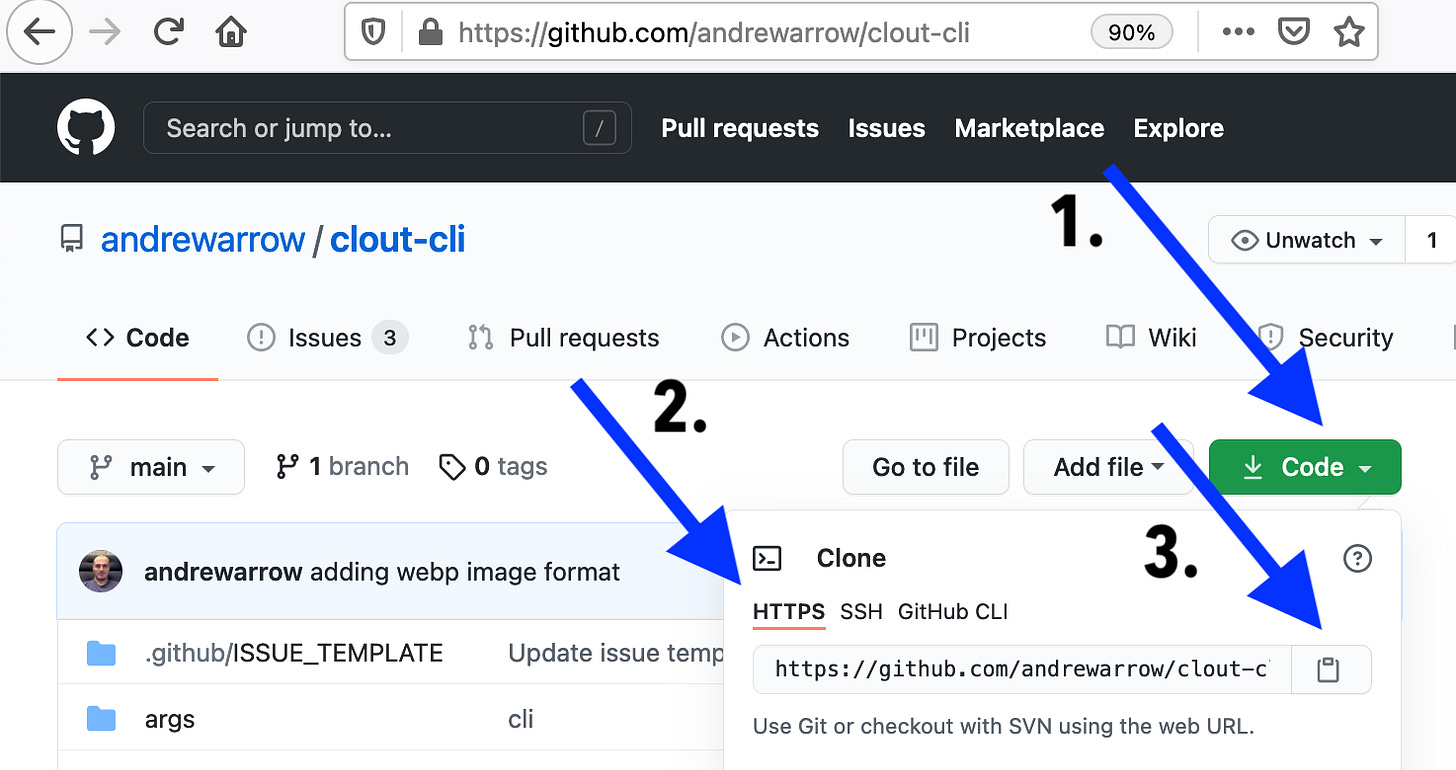Go back with the browser back arrow
This screenshot has height=770, width=1456.
pos(39,32)
